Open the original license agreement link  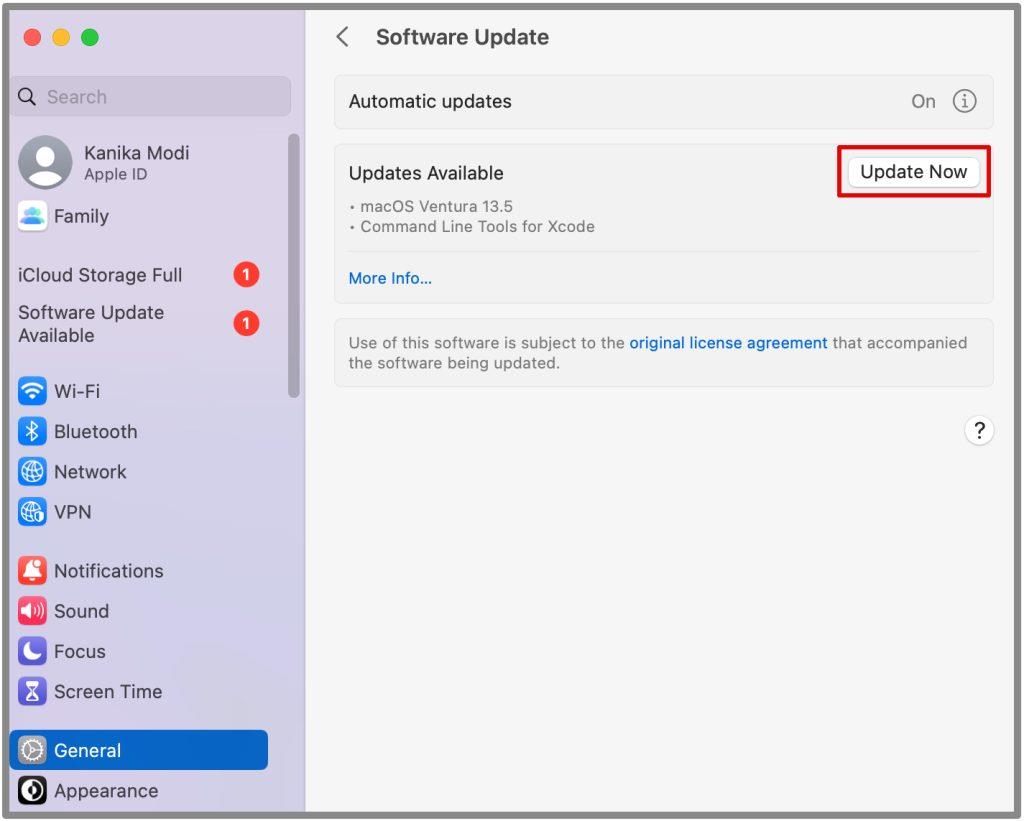point(728,343)
